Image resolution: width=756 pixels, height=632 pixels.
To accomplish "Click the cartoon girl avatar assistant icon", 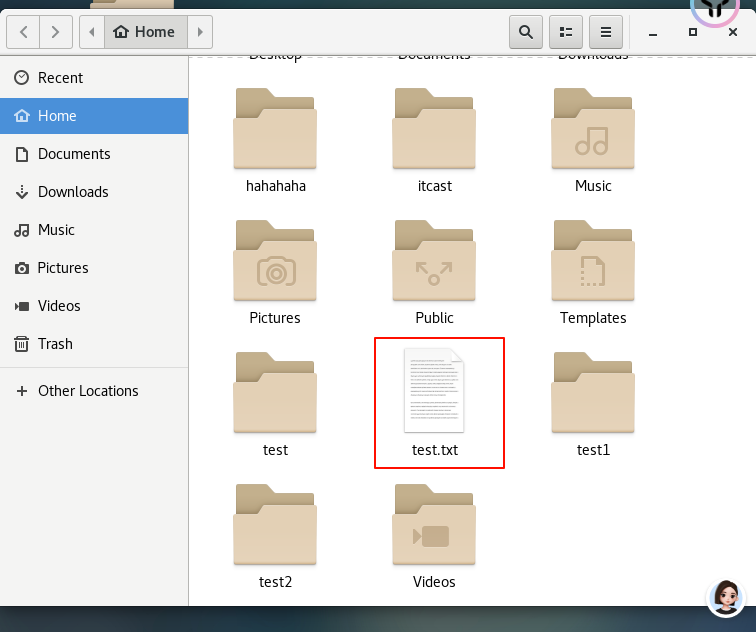I will pos(726,598).
